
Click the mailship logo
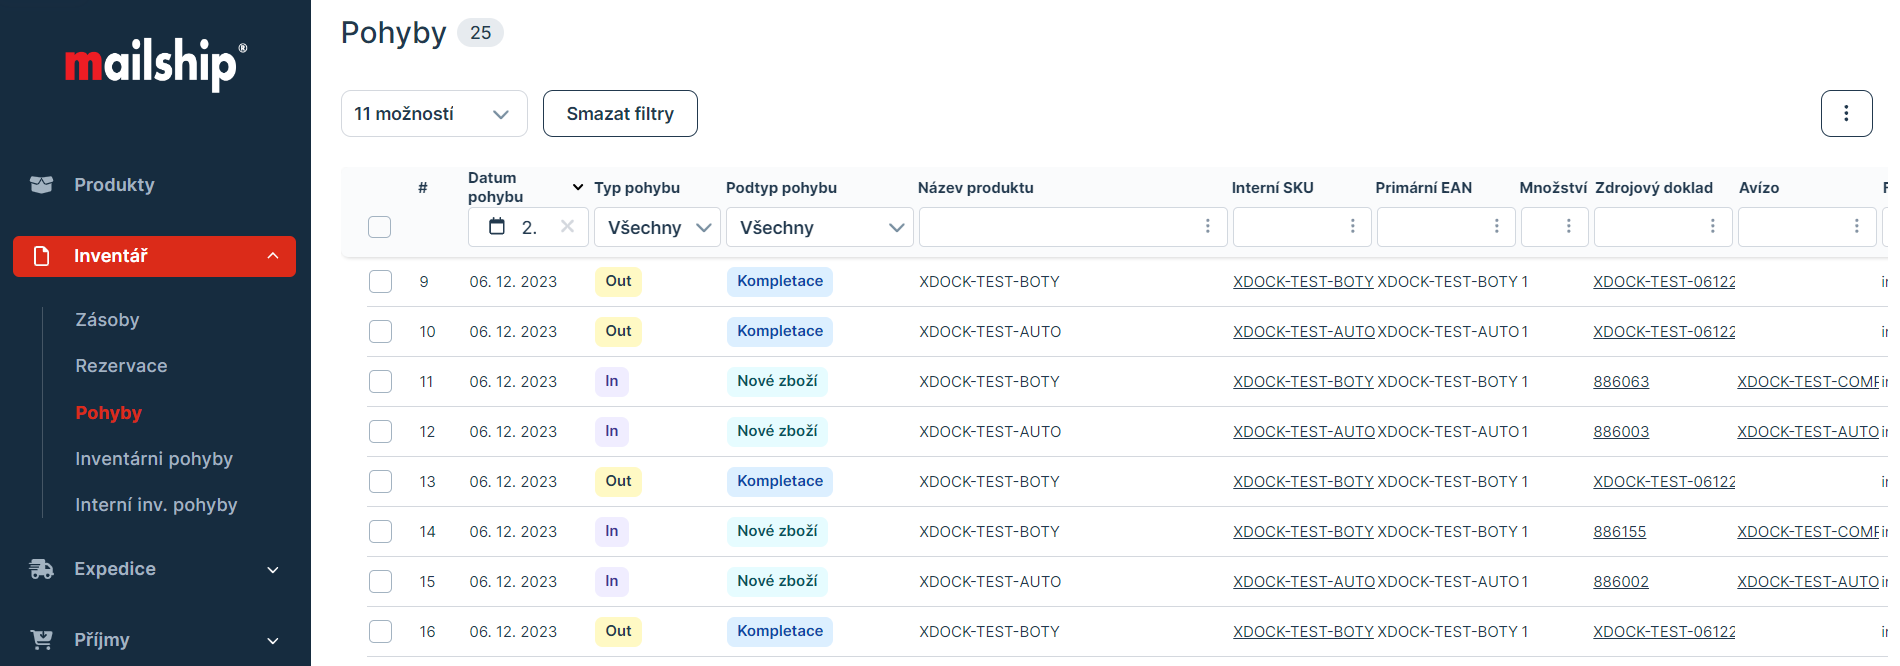(x=155, y=64)
